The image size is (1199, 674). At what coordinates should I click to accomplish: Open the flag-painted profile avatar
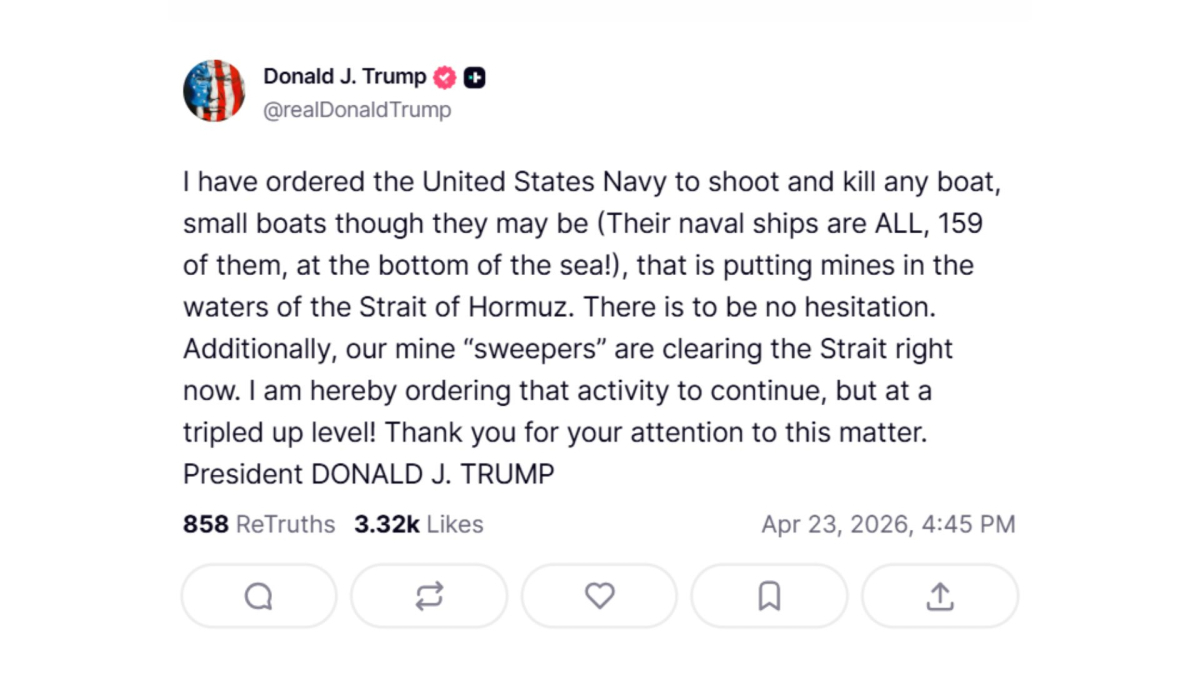(214, 91)
